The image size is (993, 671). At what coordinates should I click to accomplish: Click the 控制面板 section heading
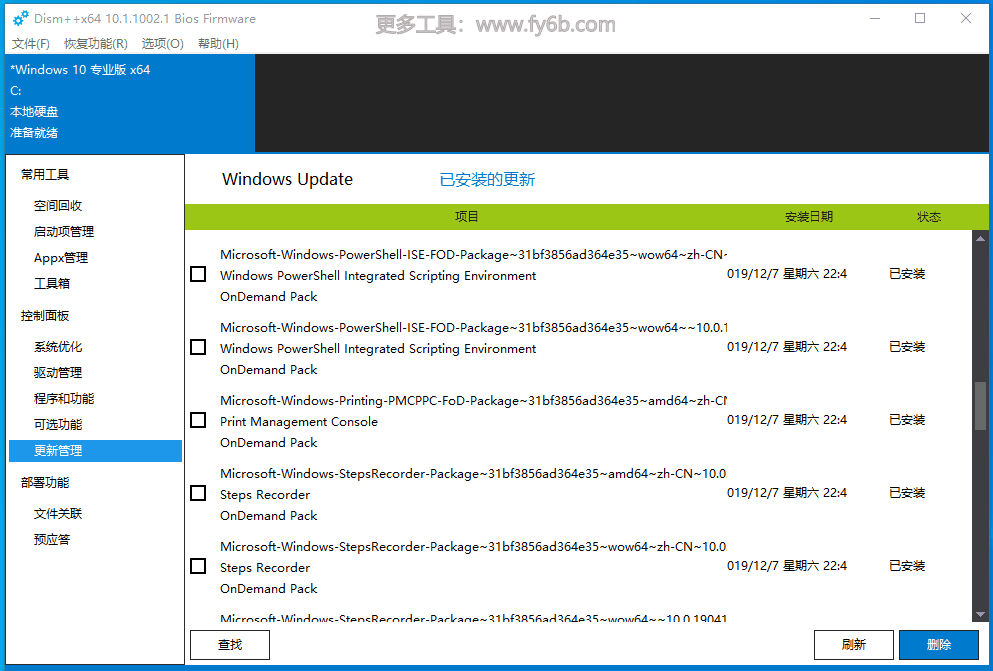(x=45, y=316)
